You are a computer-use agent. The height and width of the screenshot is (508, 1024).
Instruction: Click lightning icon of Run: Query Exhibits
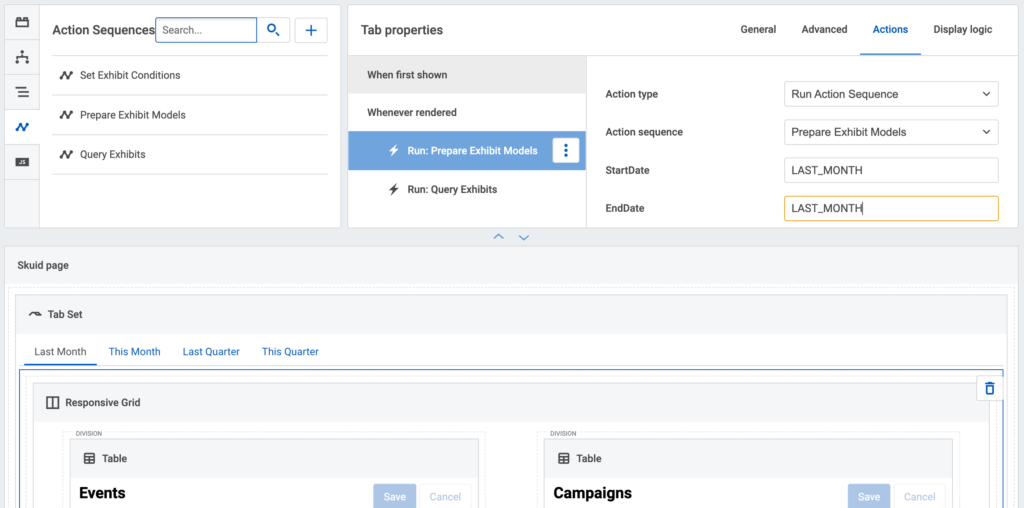394,189
